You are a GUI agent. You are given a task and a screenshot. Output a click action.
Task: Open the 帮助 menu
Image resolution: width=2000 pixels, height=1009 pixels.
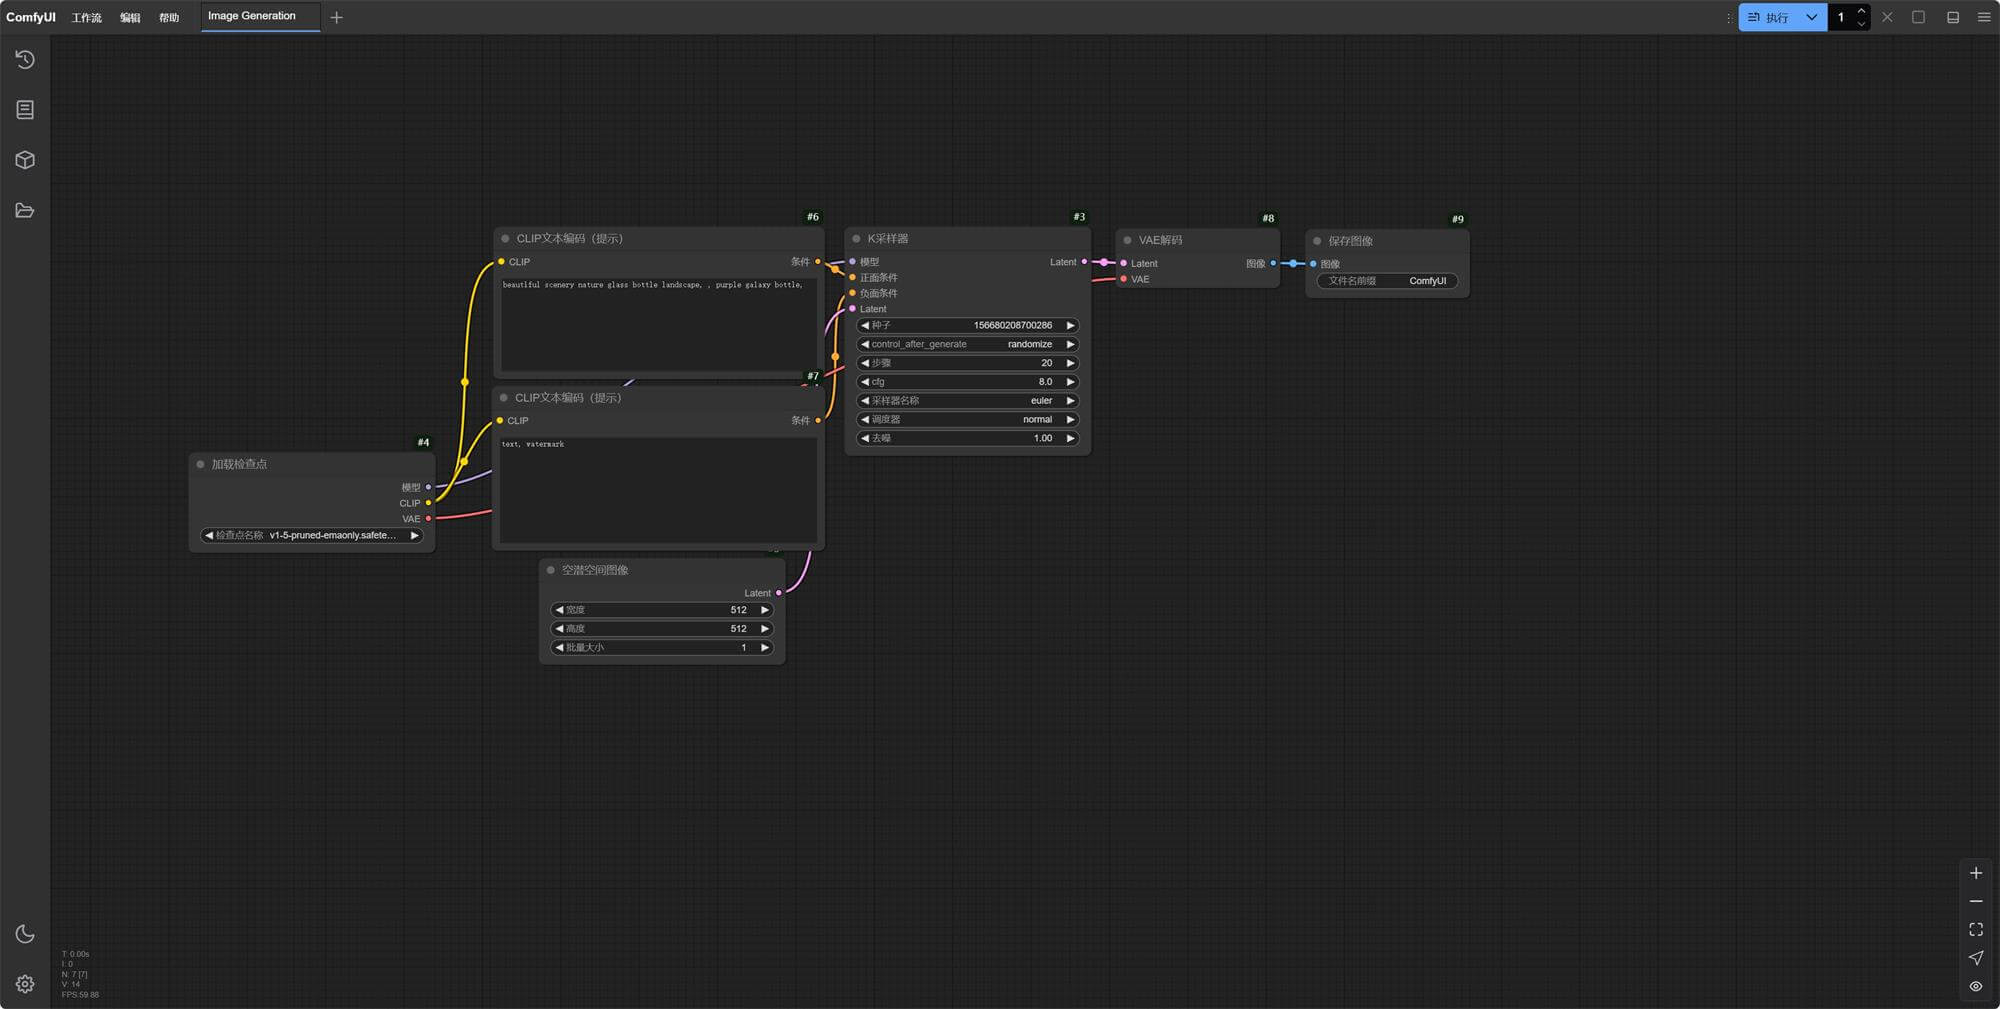point(169,18)
